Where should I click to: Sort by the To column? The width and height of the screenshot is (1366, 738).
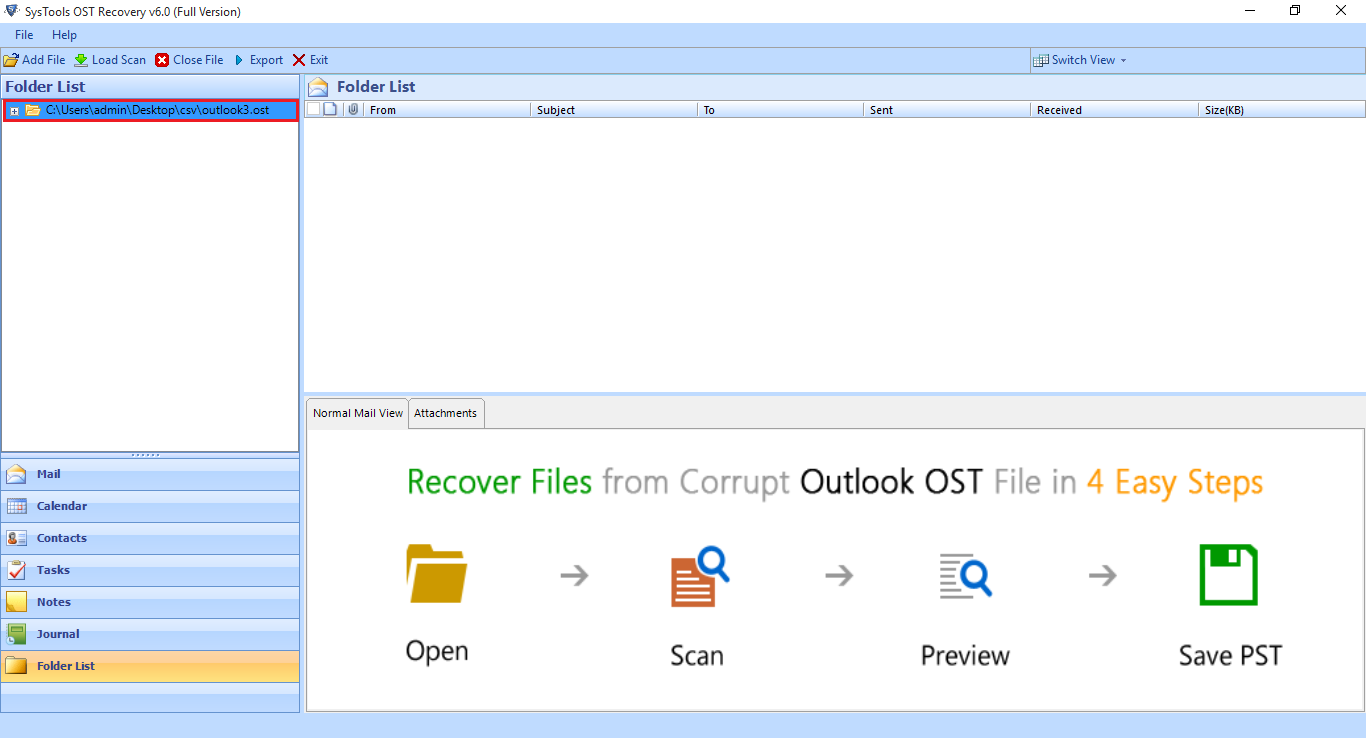[x=780, y=110]
